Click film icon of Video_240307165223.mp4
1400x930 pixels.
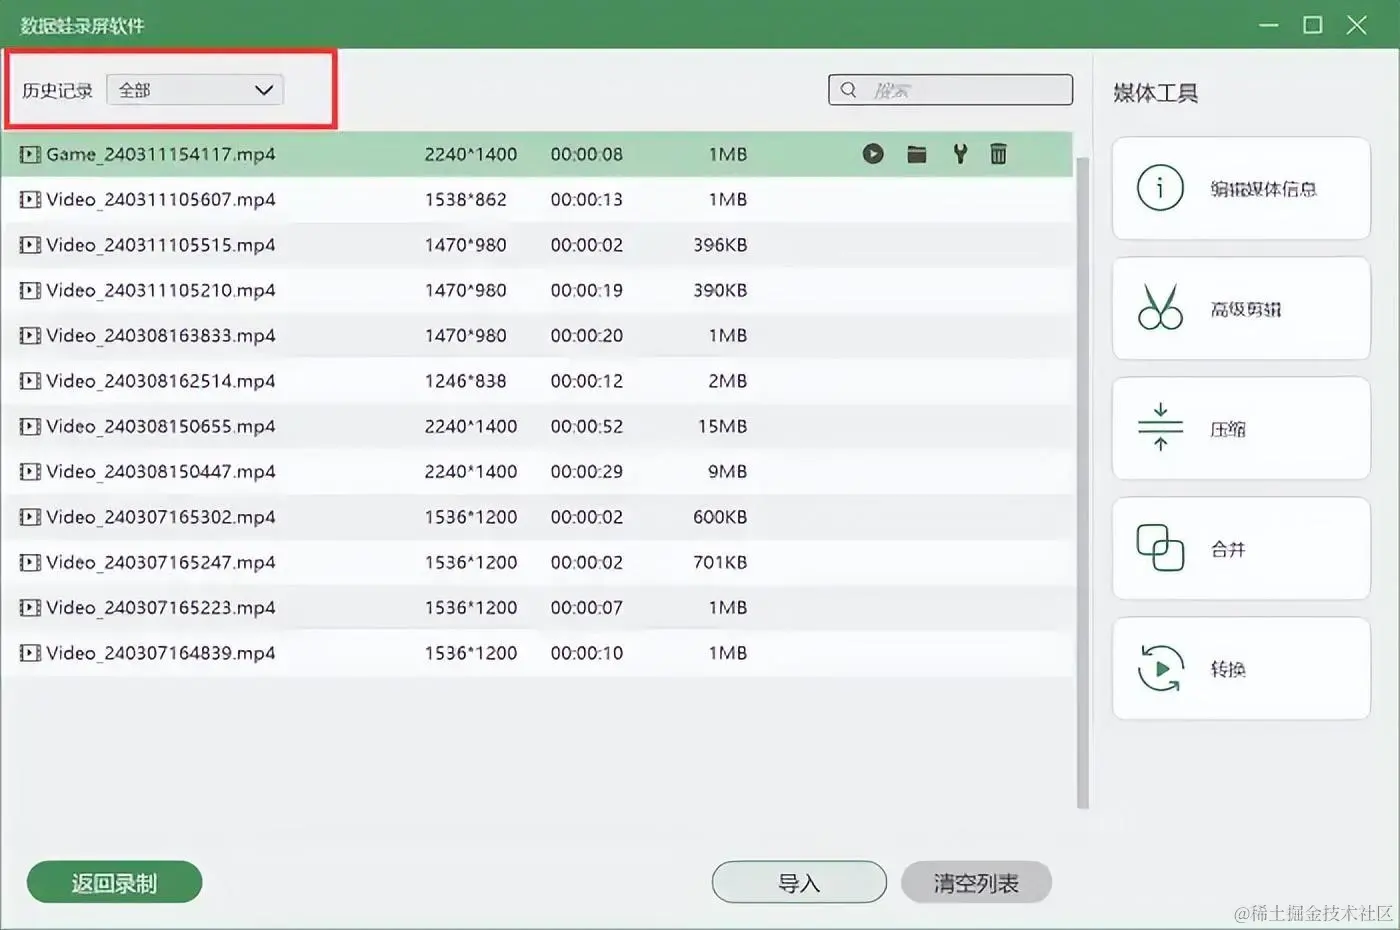tap(30, 608)
